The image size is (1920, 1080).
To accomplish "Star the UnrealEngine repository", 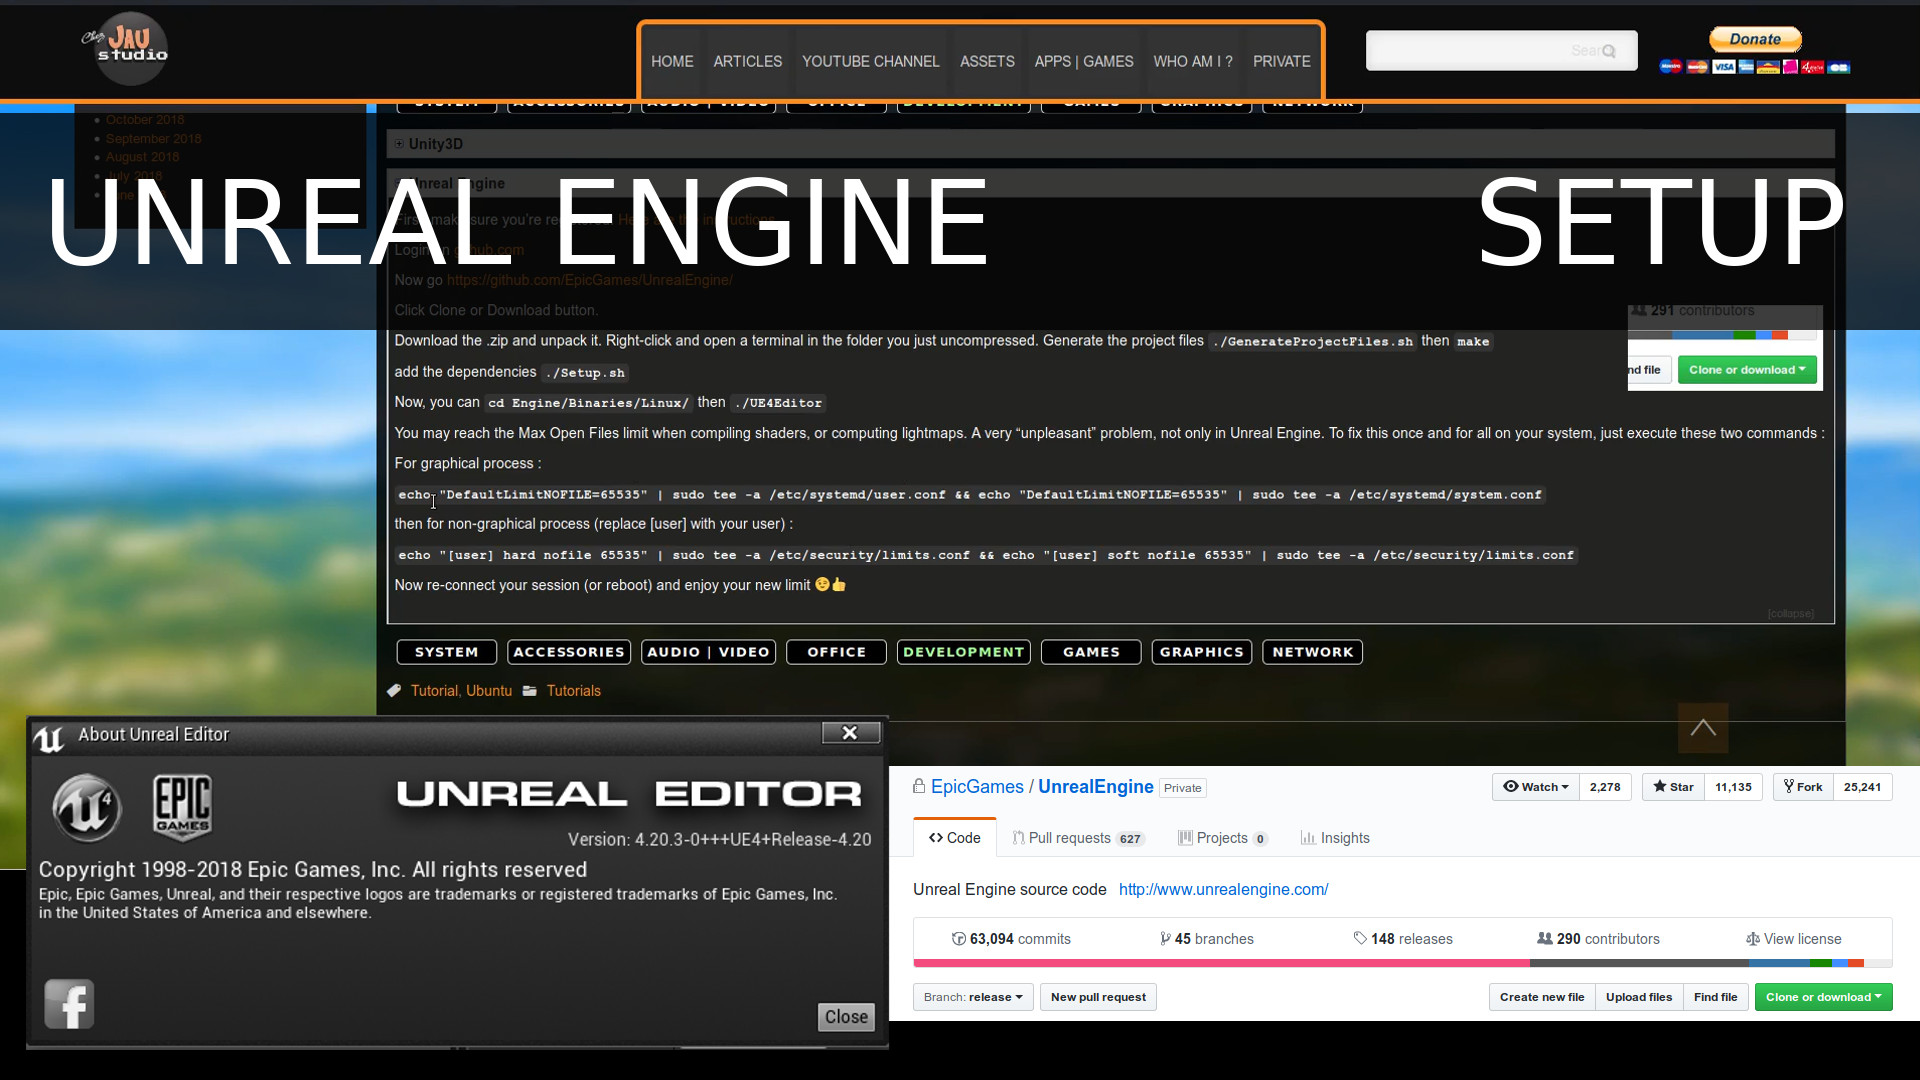I will pos(1673,787).
